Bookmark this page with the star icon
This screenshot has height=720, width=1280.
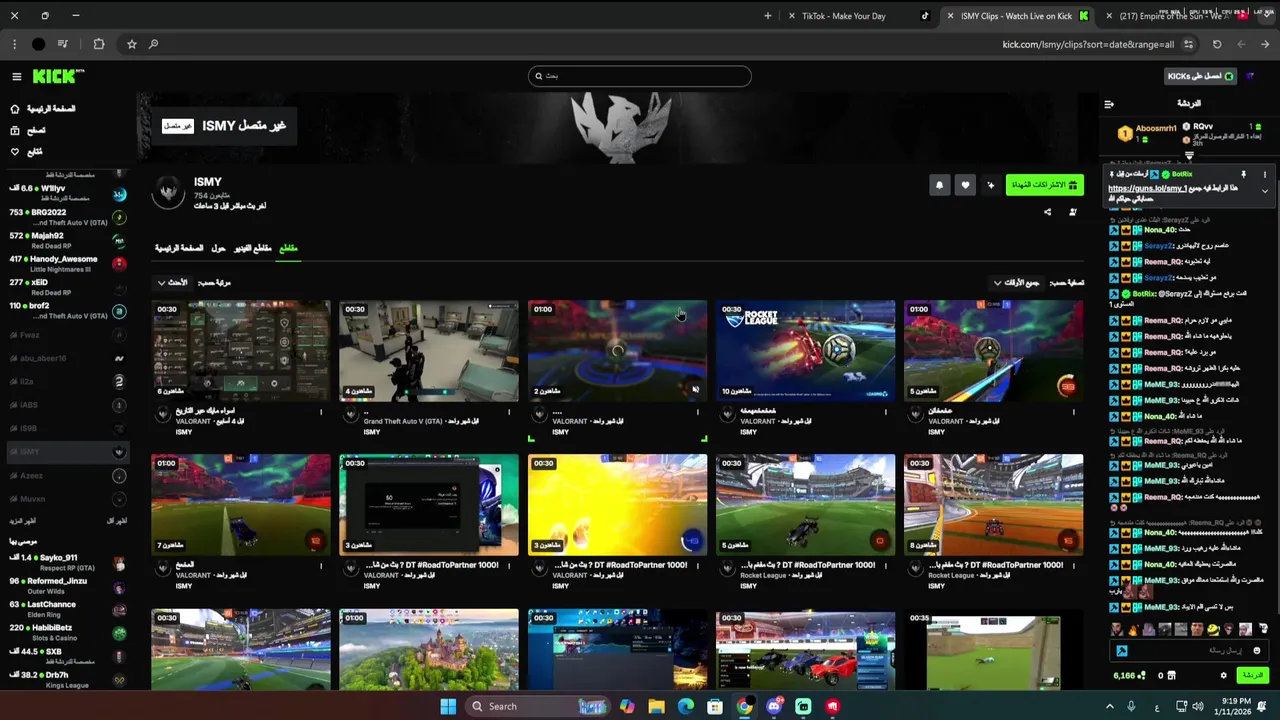click(131, 44)
